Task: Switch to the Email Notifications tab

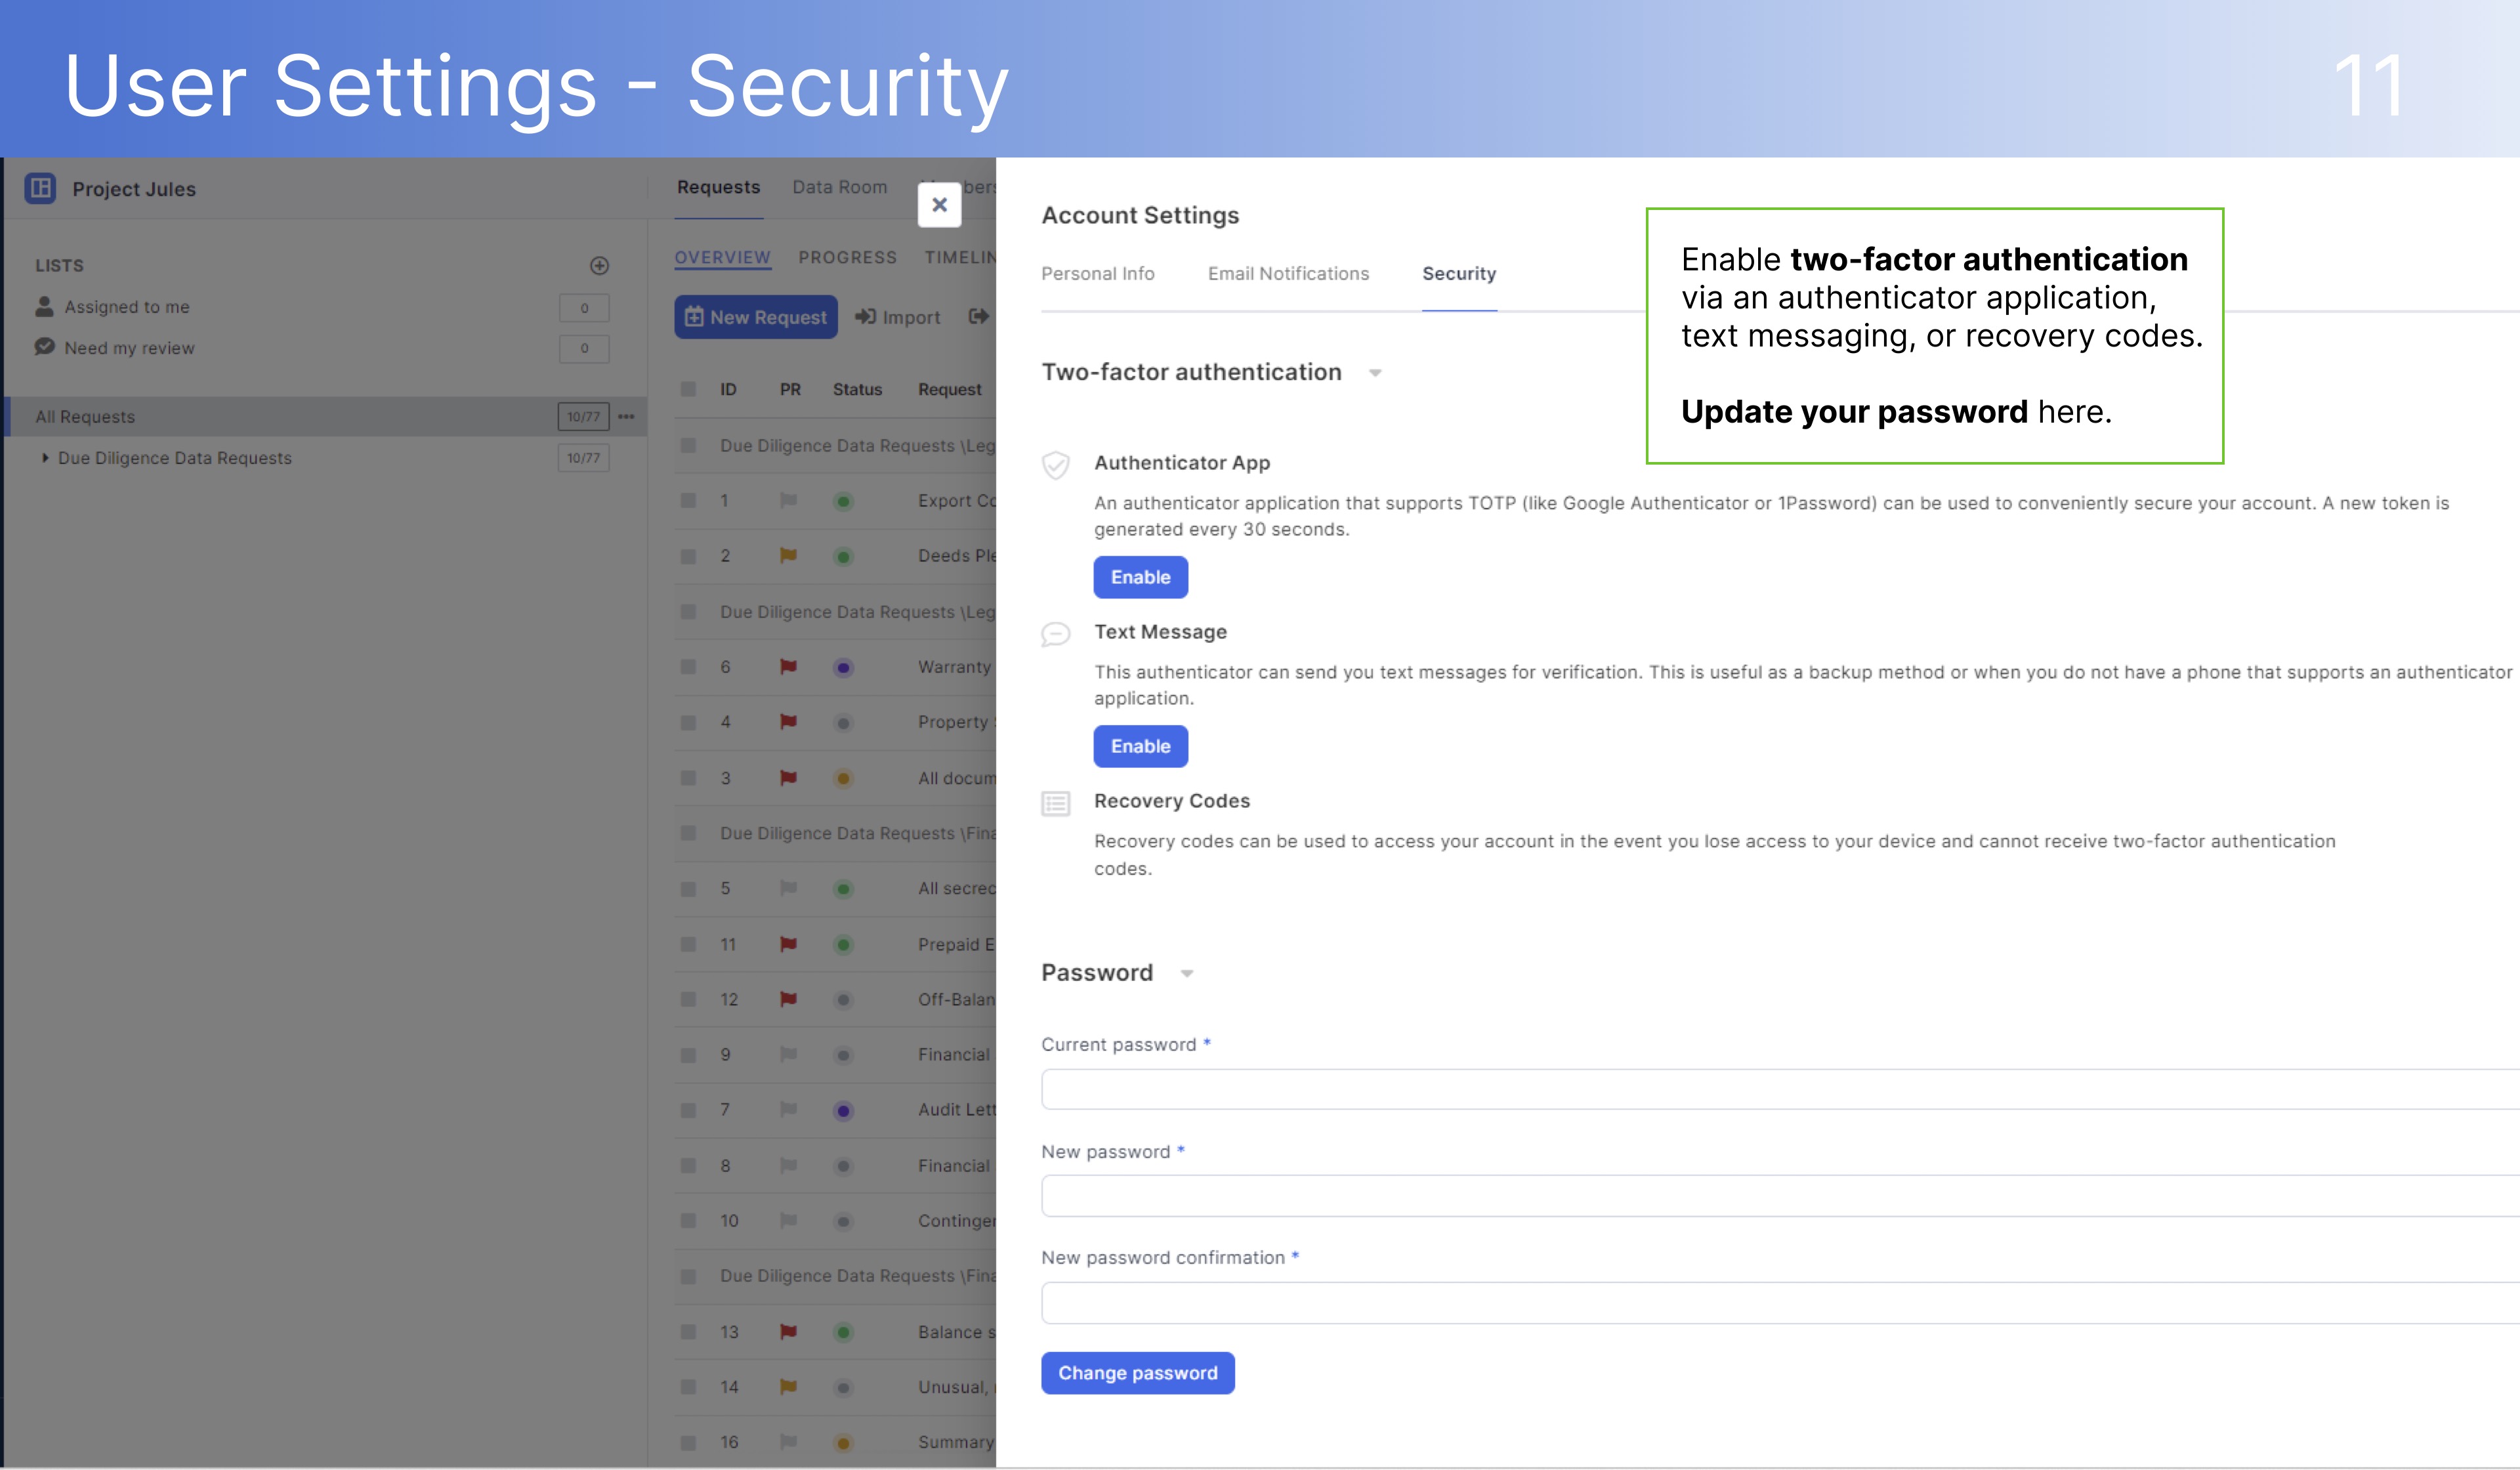Action: point(1288,273)
